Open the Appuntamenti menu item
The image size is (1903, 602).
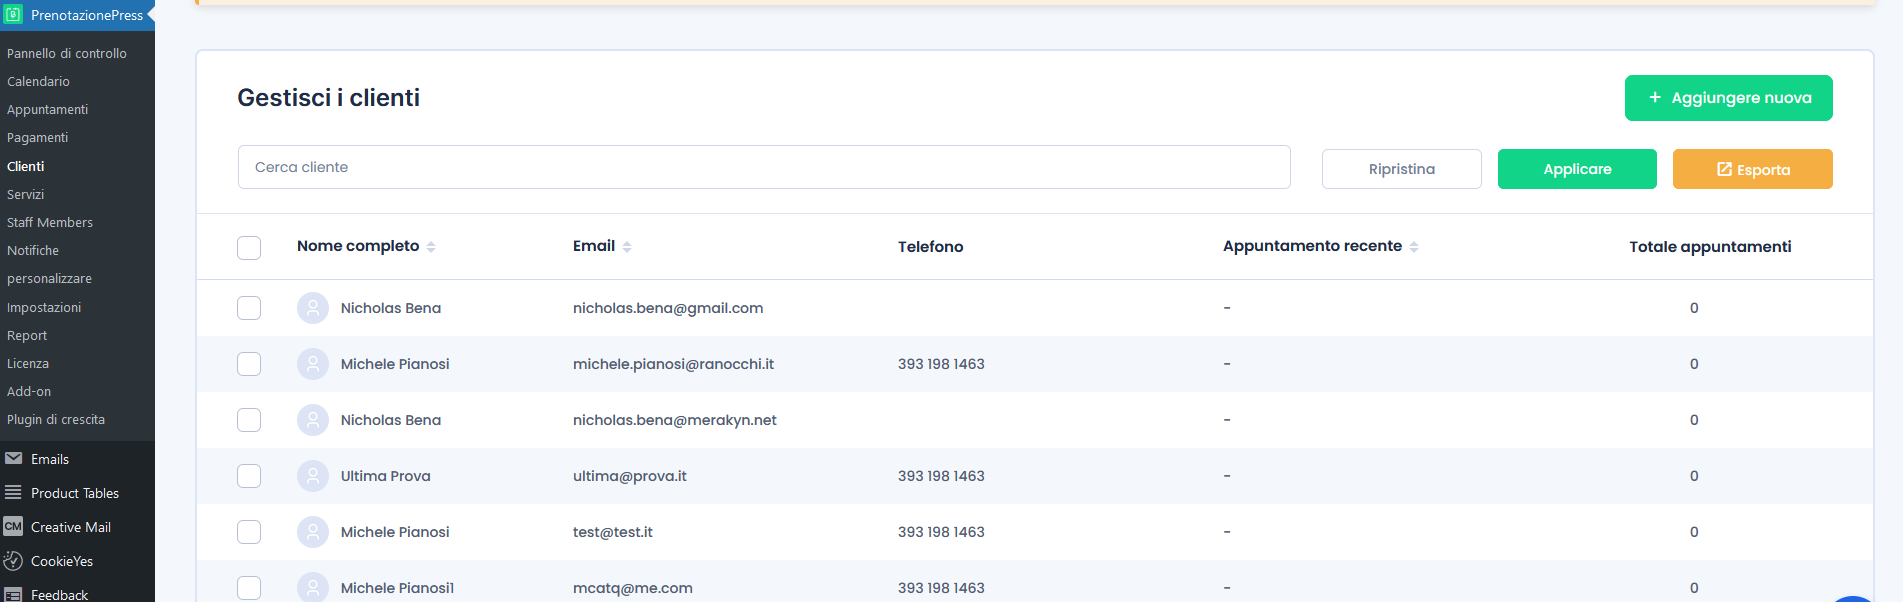pyautogui.click(x=47, y=110)
